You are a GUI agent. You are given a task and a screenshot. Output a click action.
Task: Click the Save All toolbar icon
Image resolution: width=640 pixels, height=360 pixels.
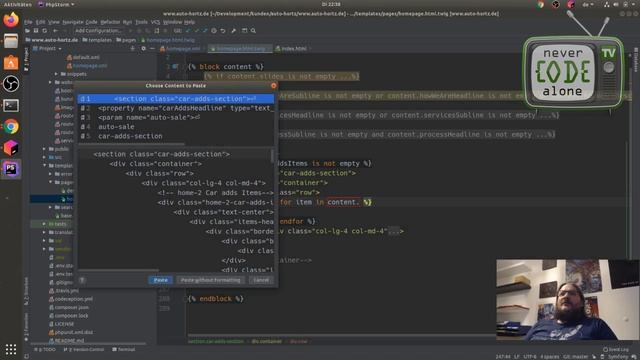point(36,31)
